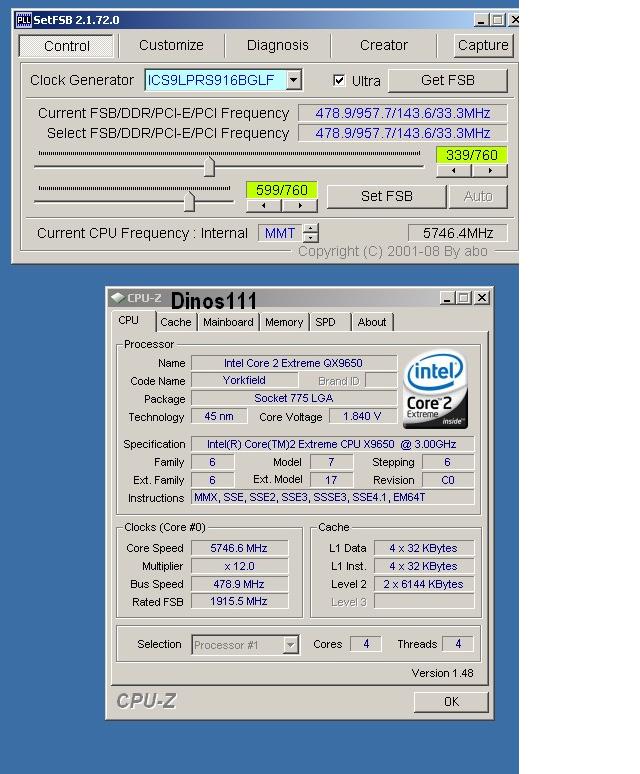Click the Cores count value
Viewport: 640px width, 774px height.
coord(366,644)
